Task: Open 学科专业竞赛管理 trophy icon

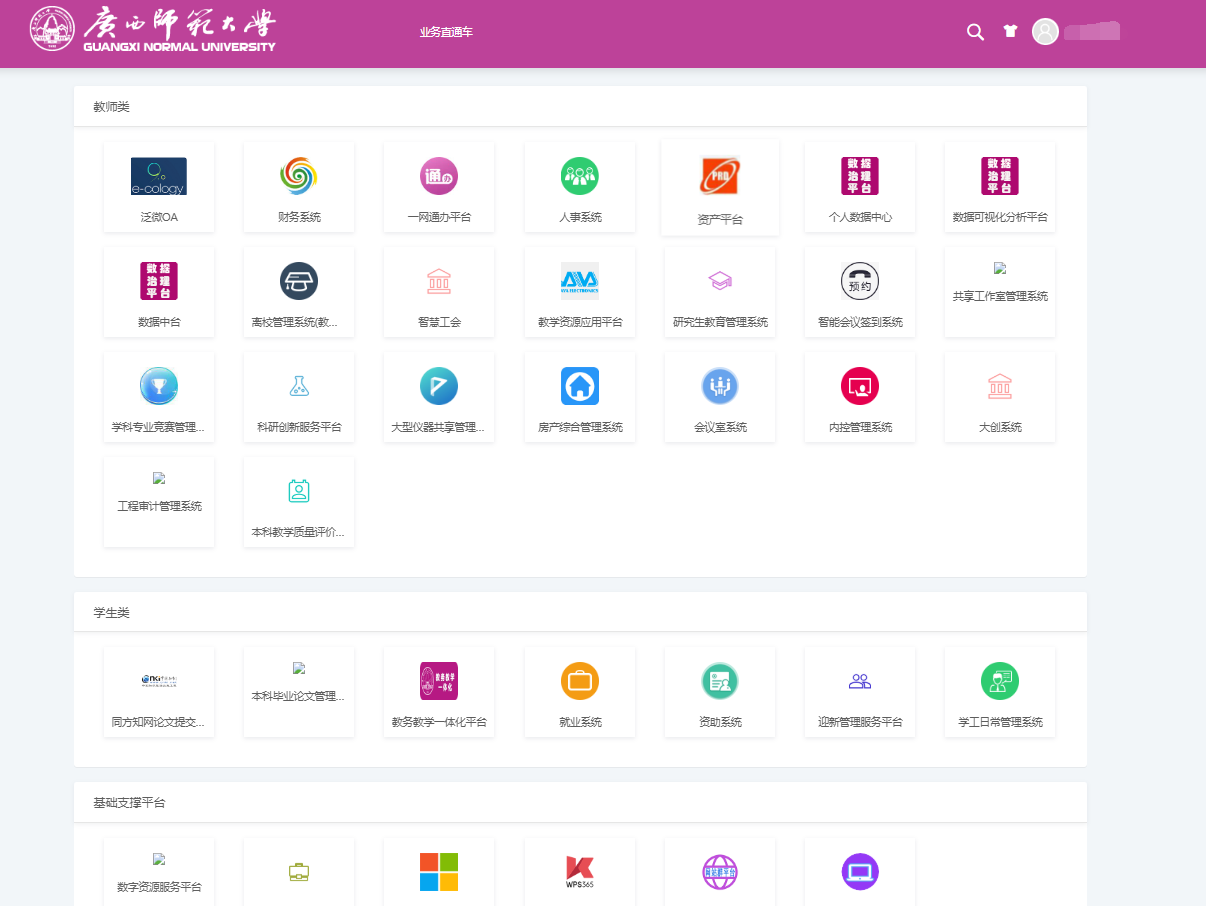Action: tap(159, 386)
